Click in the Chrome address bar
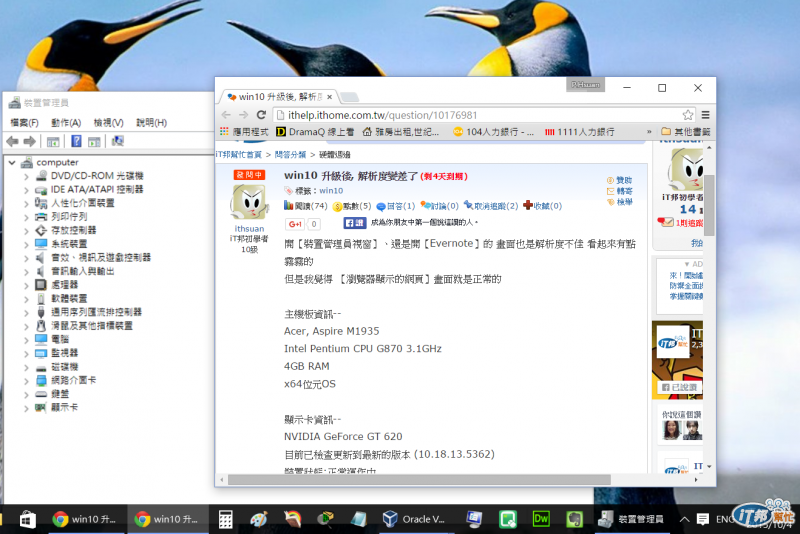Image resolution: width=800 pixels, height=534 pixels. pyautogui.click(x=484, y=115)
